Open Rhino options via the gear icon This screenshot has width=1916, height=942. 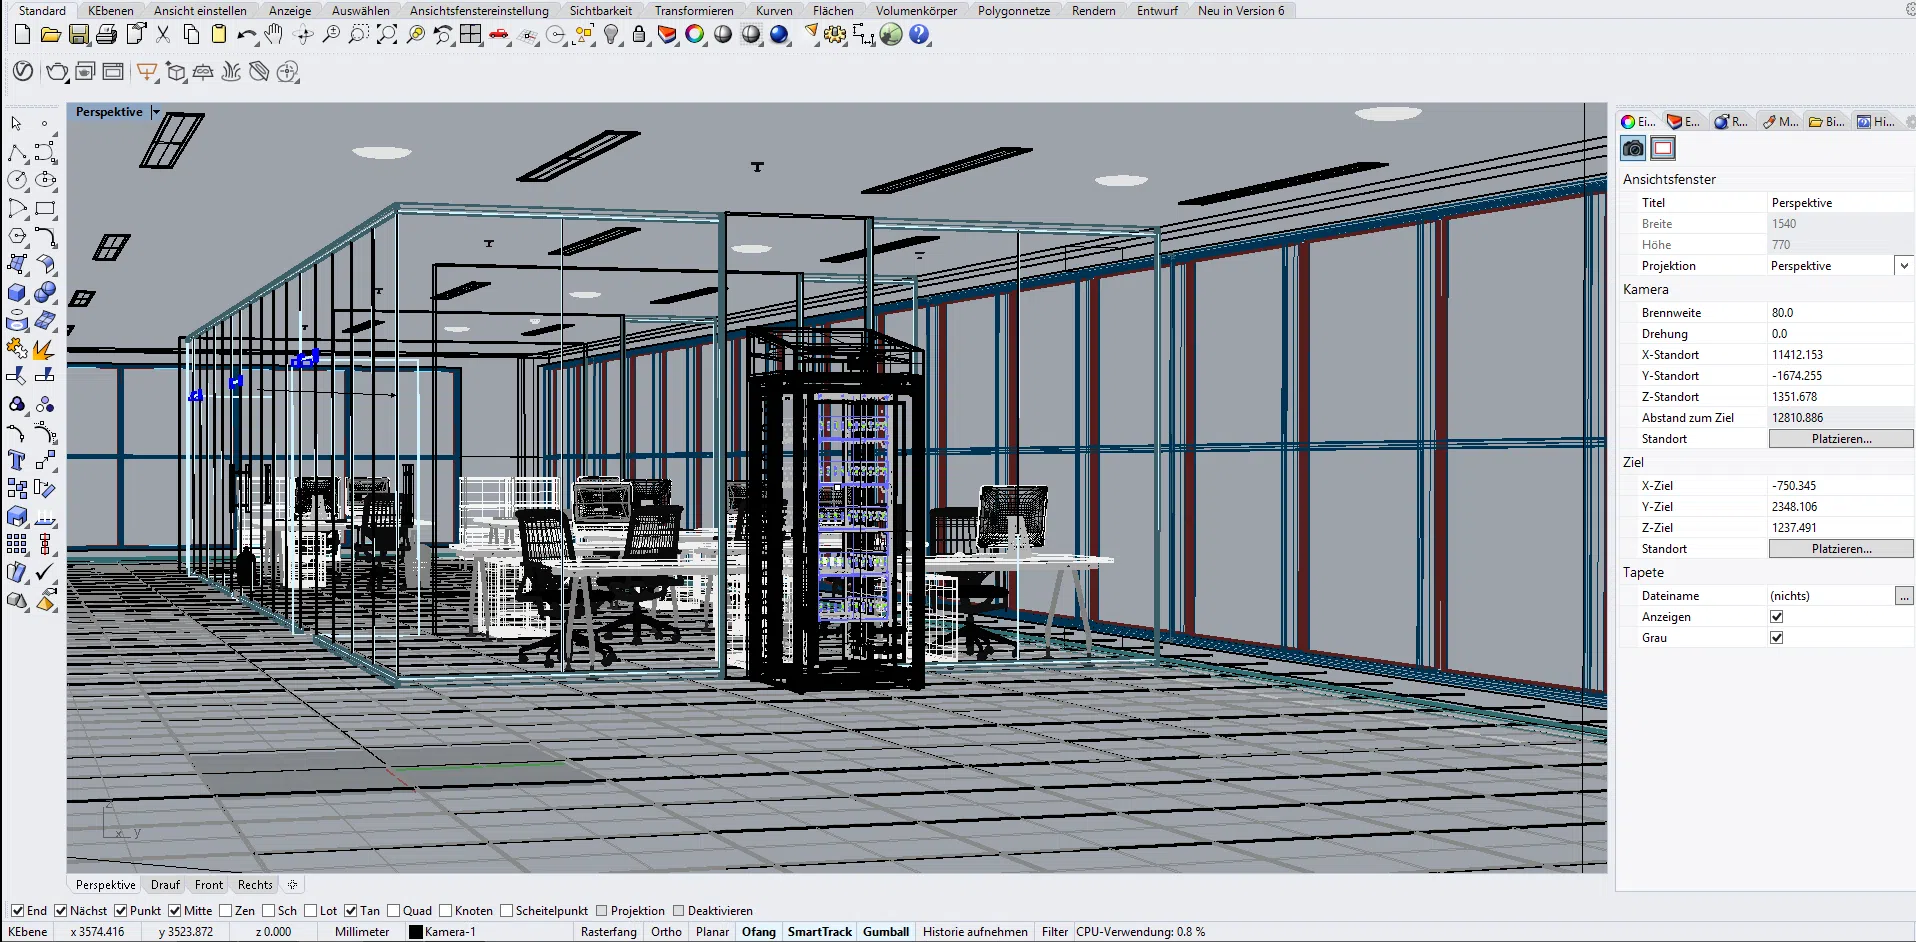[x=835, y=34]
